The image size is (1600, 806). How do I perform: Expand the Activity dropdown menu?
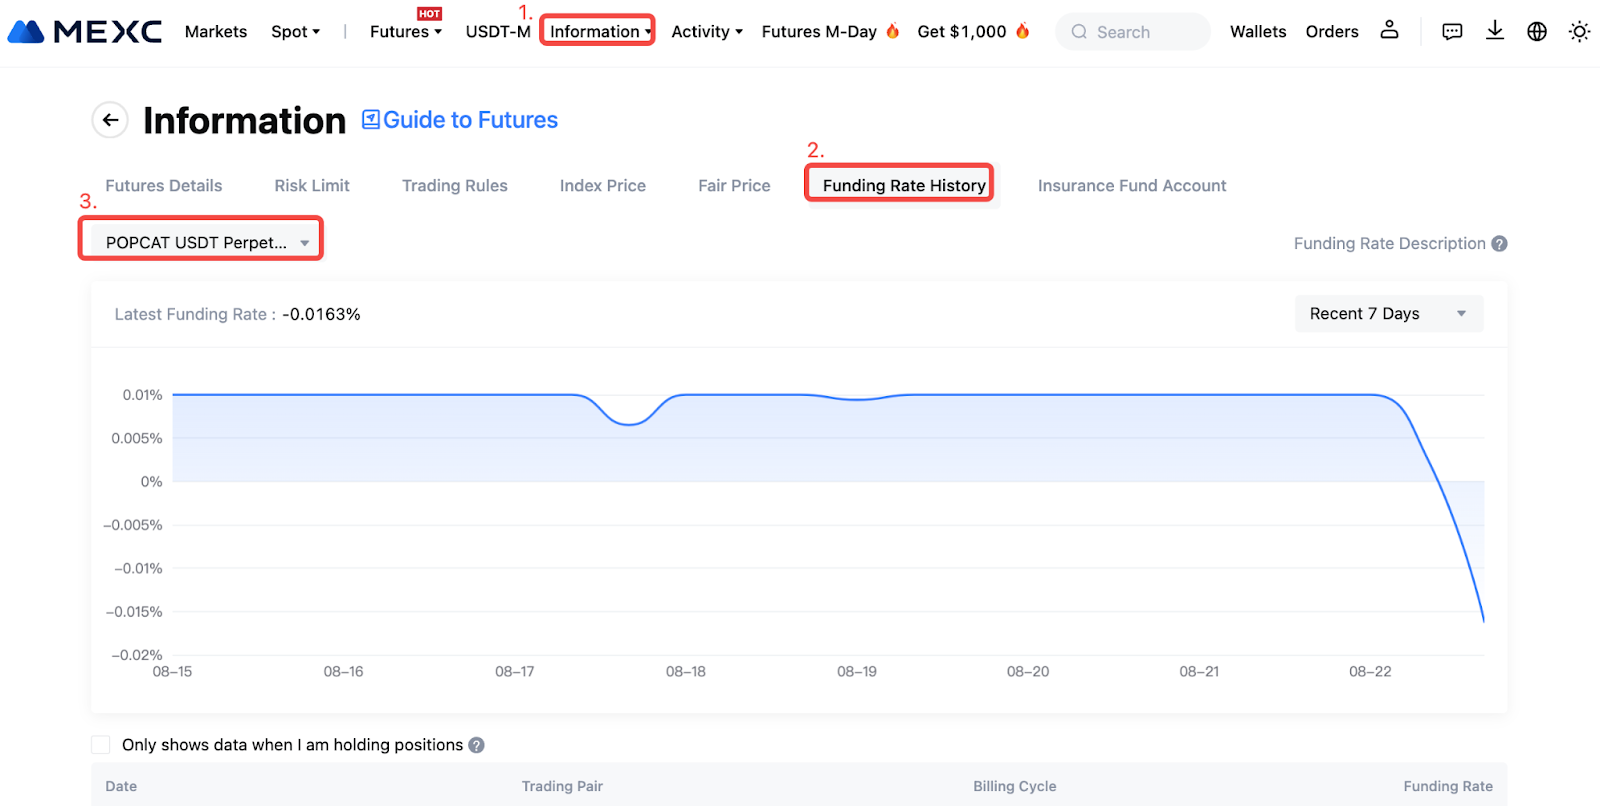[707, 32]
